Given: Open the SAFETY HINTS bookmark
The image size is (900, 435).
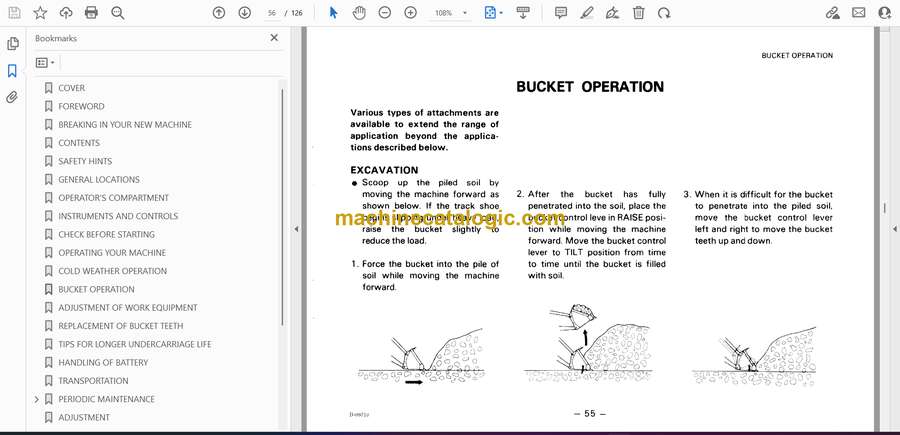Looking at the screenshot, I should tap(85, 161).
